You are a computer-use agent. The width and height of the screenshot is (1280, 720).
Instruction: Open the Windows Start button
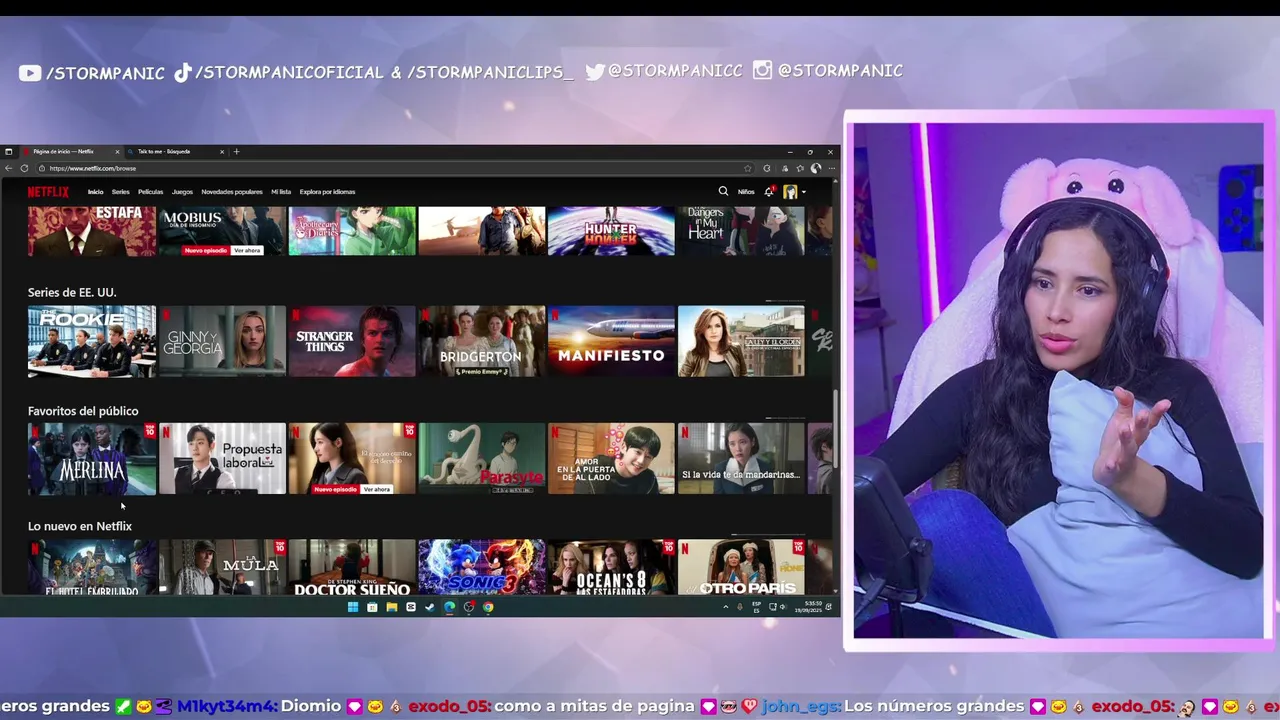point(353,607)
